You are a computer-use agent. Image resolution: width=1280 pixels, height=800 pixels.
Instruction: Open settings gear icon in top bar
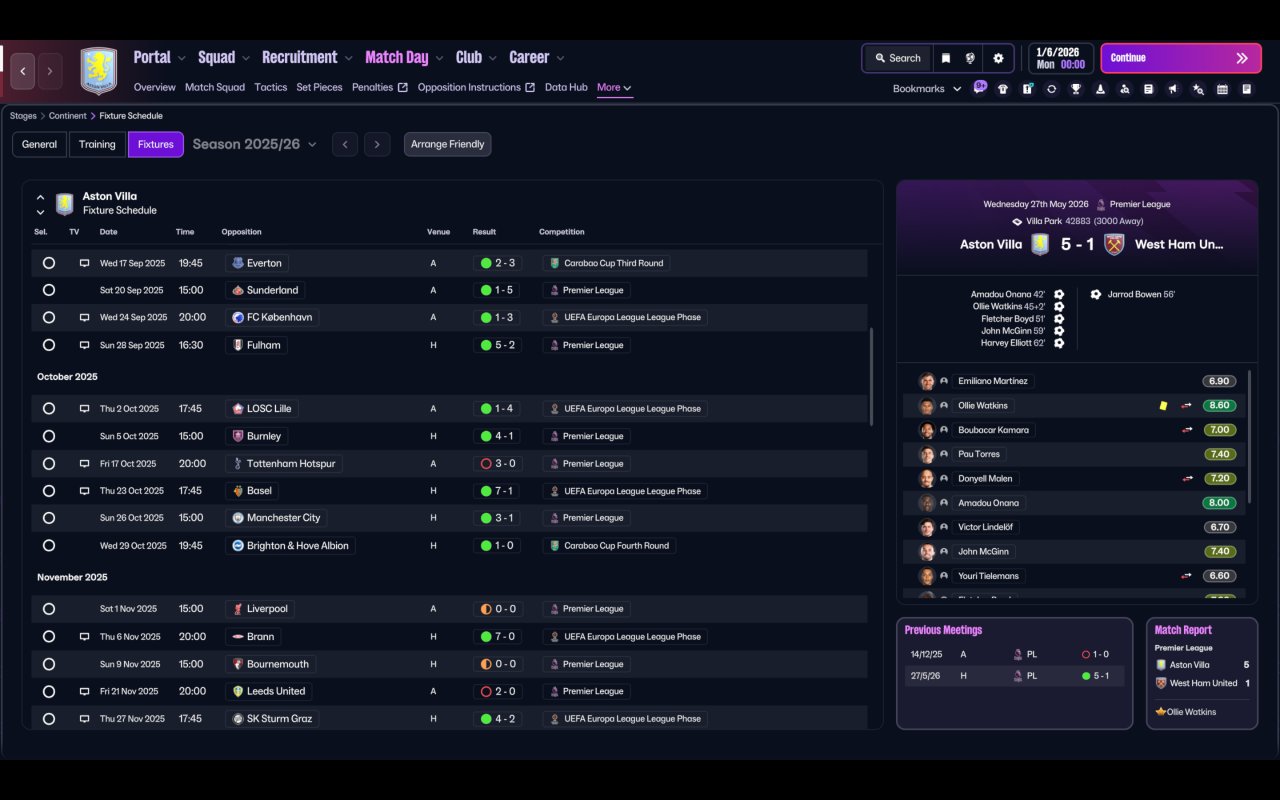click(x=998, y=58)
